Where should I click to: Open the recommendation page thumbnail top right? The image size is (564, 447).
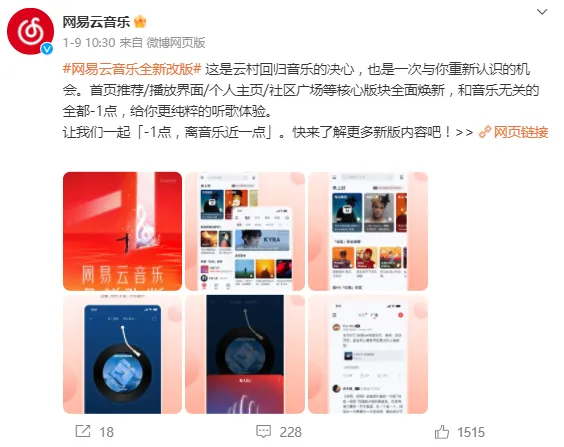[x=368, y=231]
